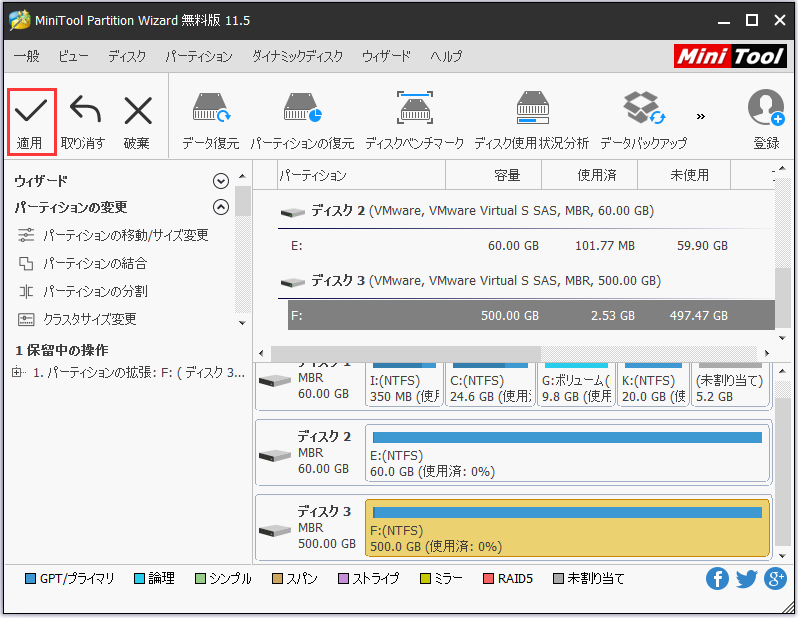Click partition list scroll left arrow
This screenshot has height=618, width=798.
click(262, 353)
